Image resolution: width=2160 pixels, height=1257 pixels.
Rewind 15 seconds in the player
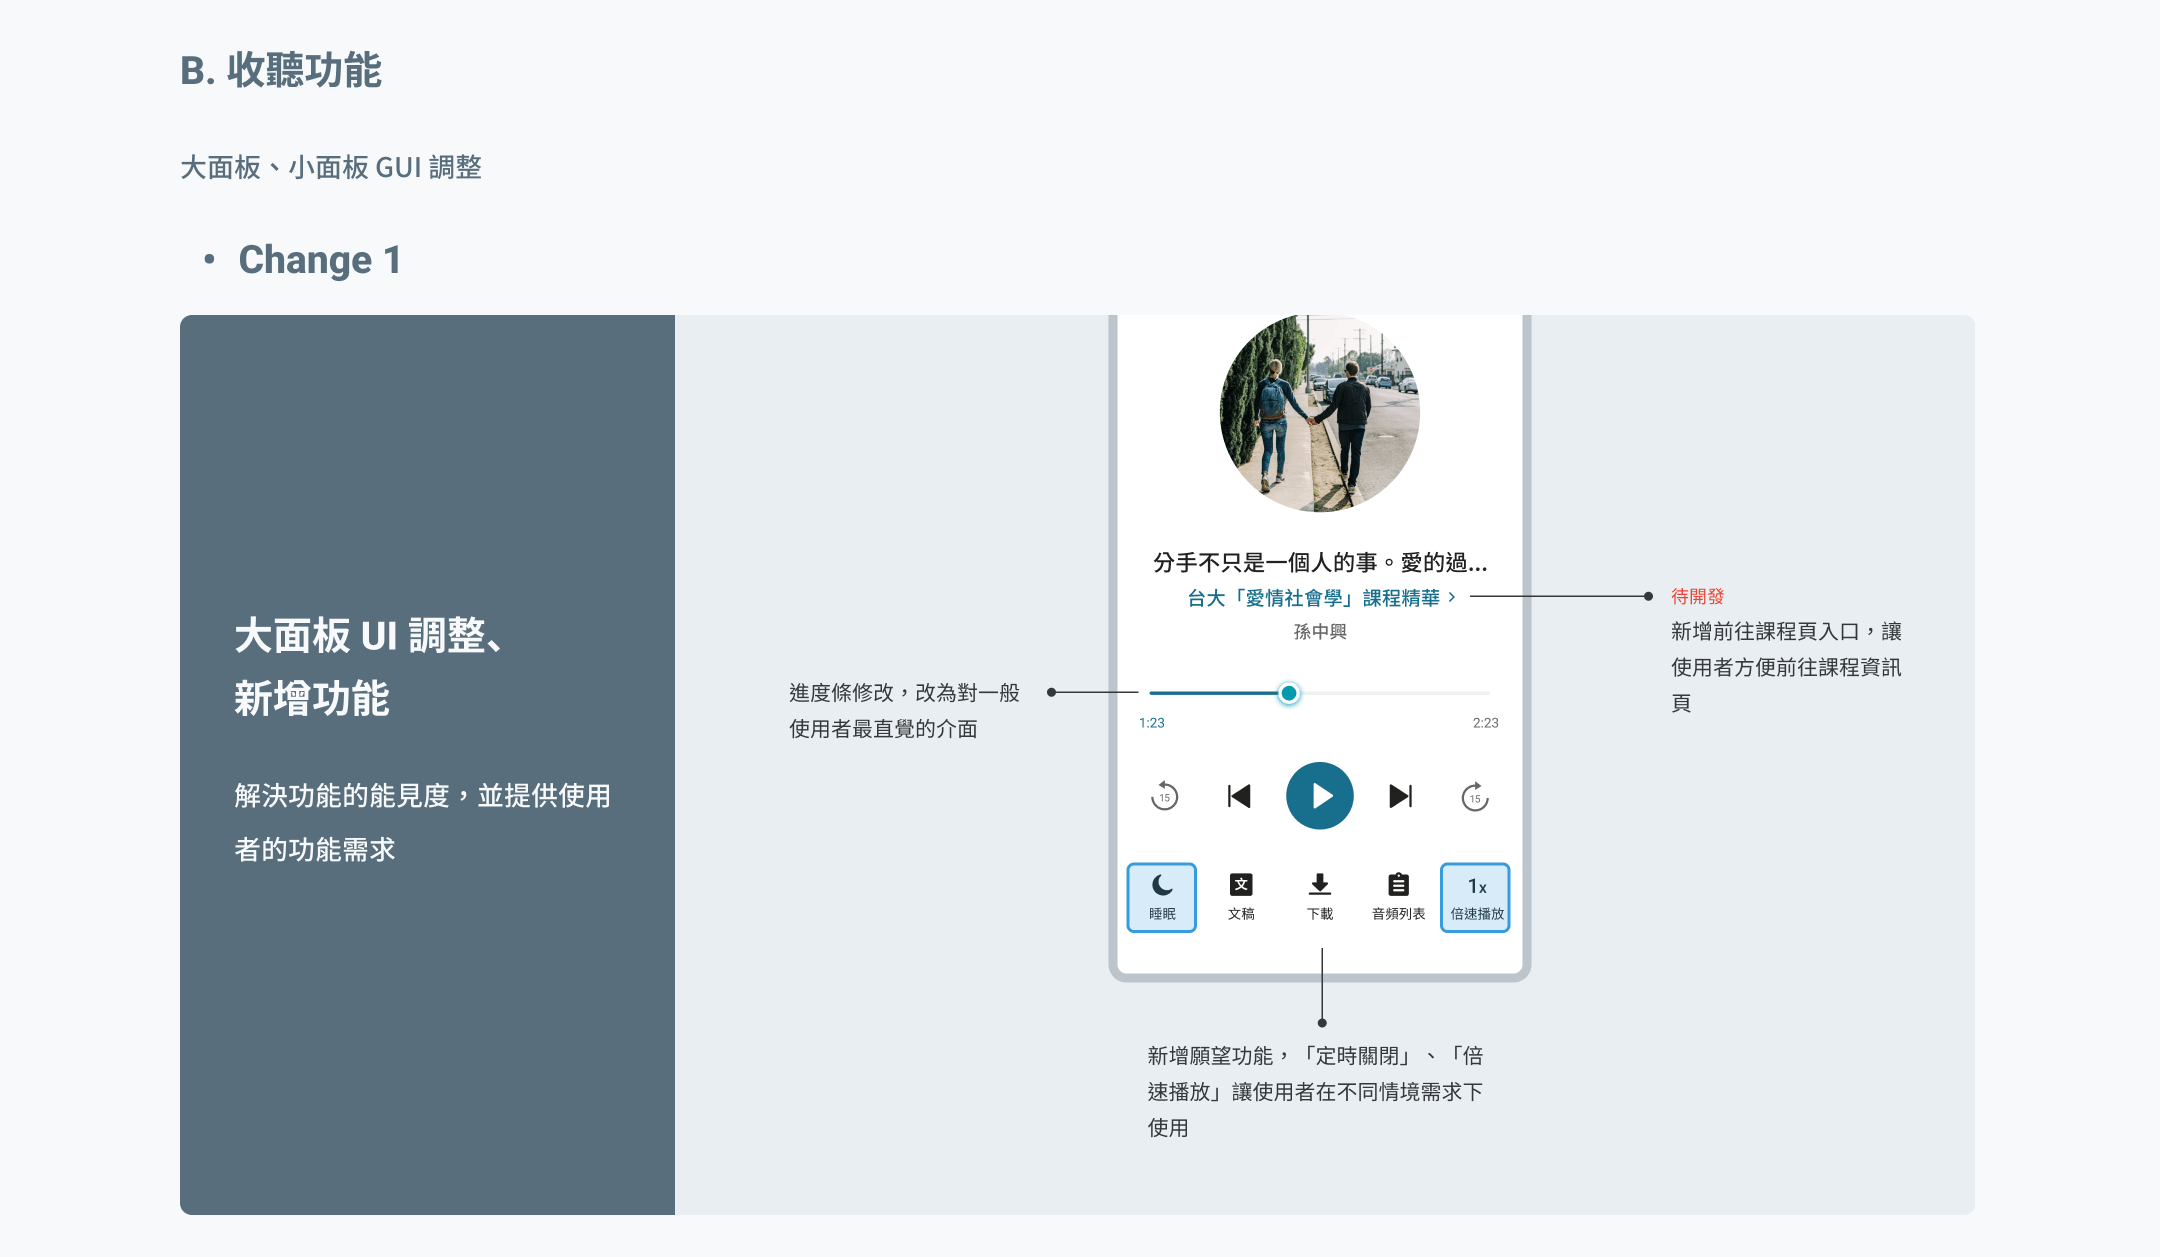click(1164, 796)
